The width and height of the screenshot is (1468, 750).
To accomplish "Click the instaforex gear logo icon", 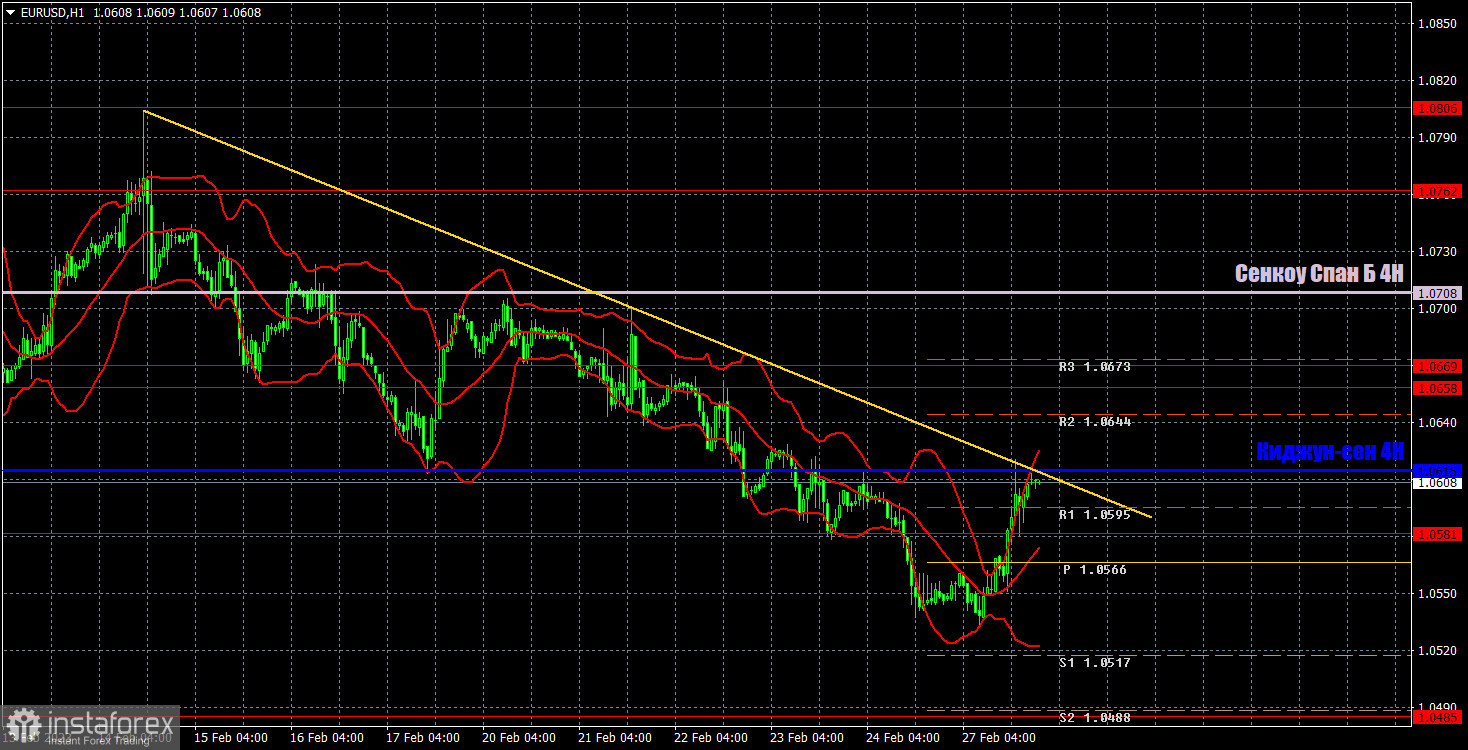I will pyautogui.click(x=22, y=725).
